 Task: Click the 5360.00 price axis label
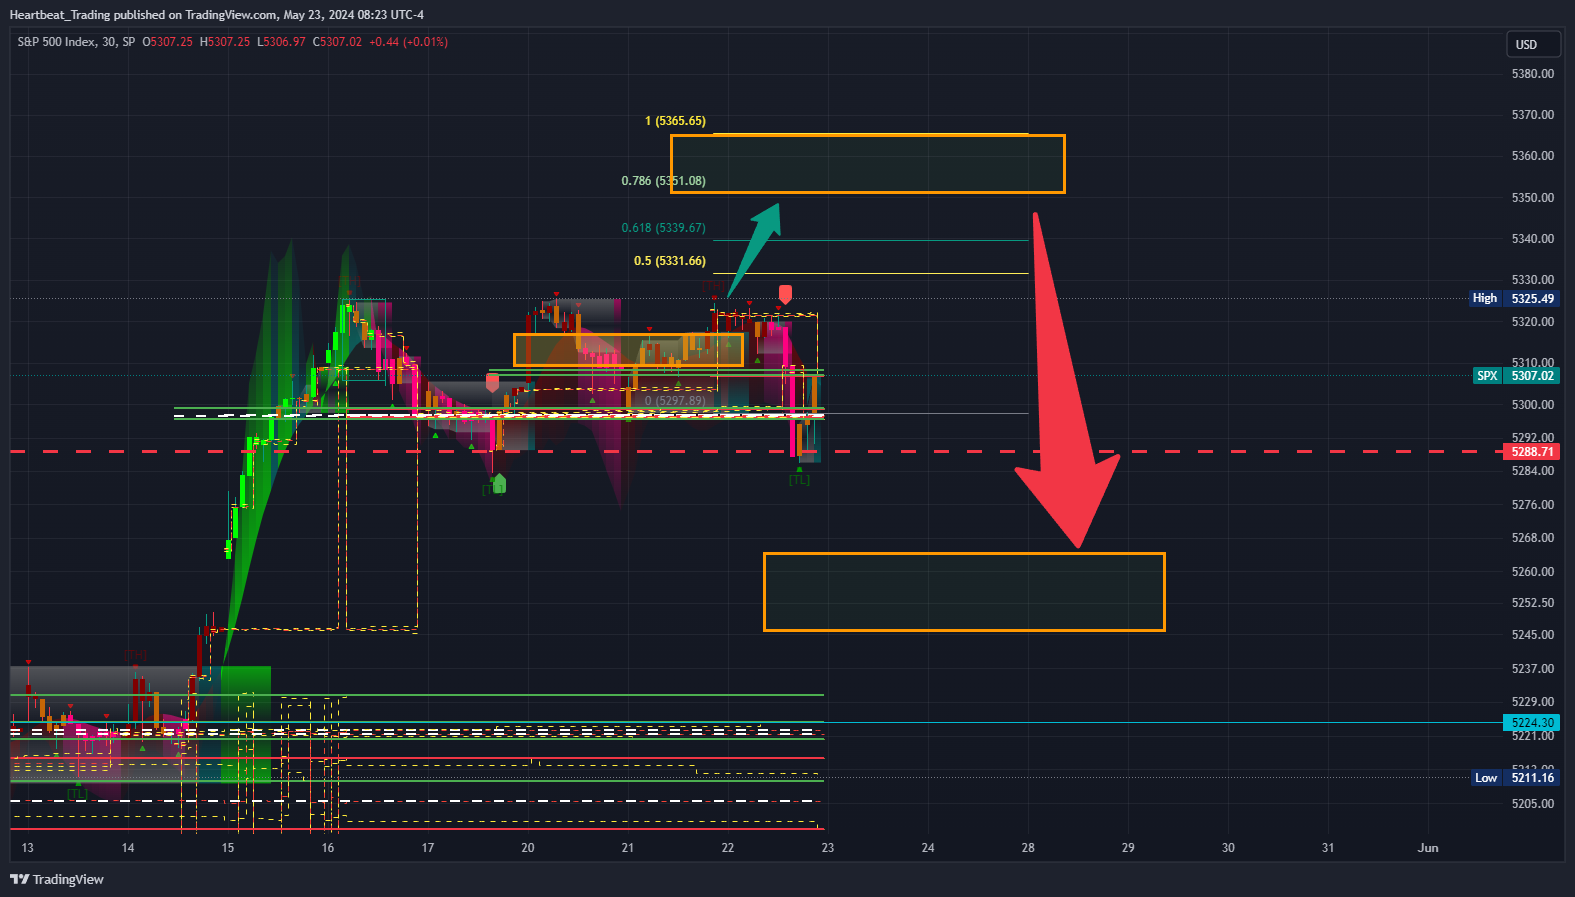[1533, 156]
